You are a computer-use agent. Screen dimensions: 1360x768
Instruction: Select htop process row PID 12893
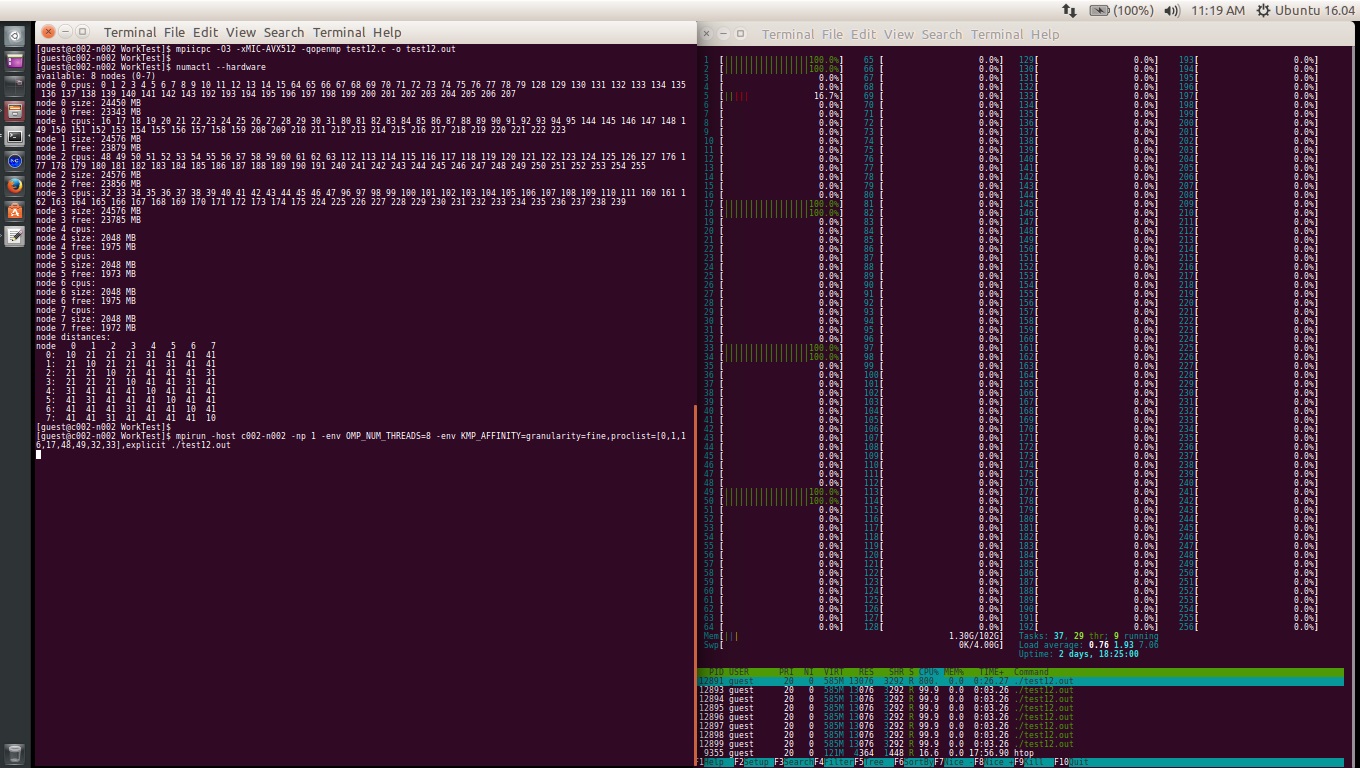pos(1021,690)
